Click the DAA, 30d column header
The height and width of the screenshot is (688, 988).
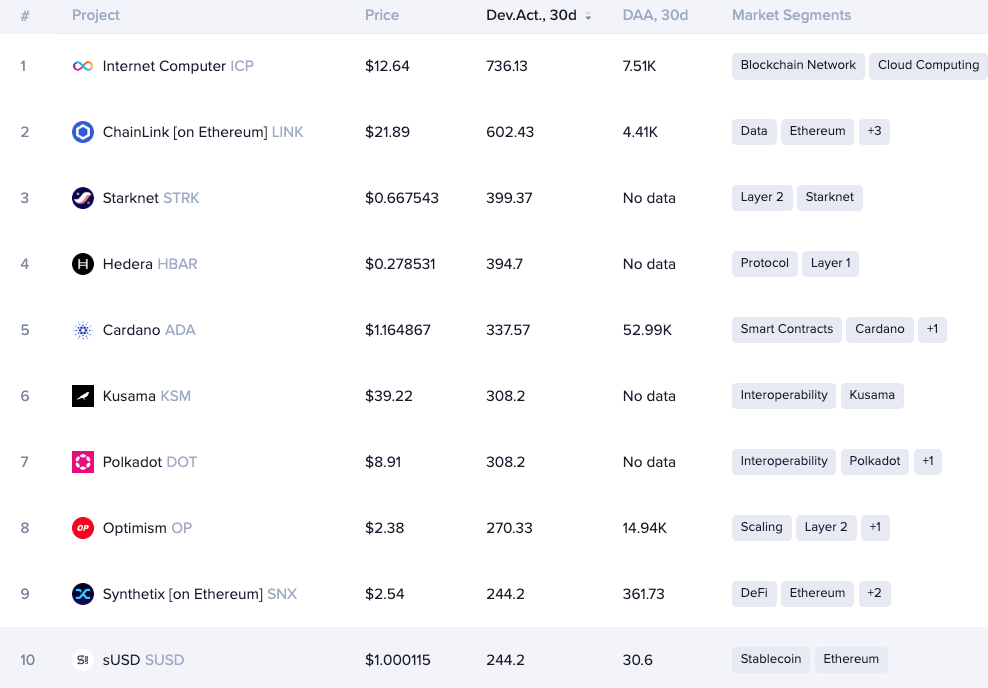pyautogui.click(x=655, y=15)
